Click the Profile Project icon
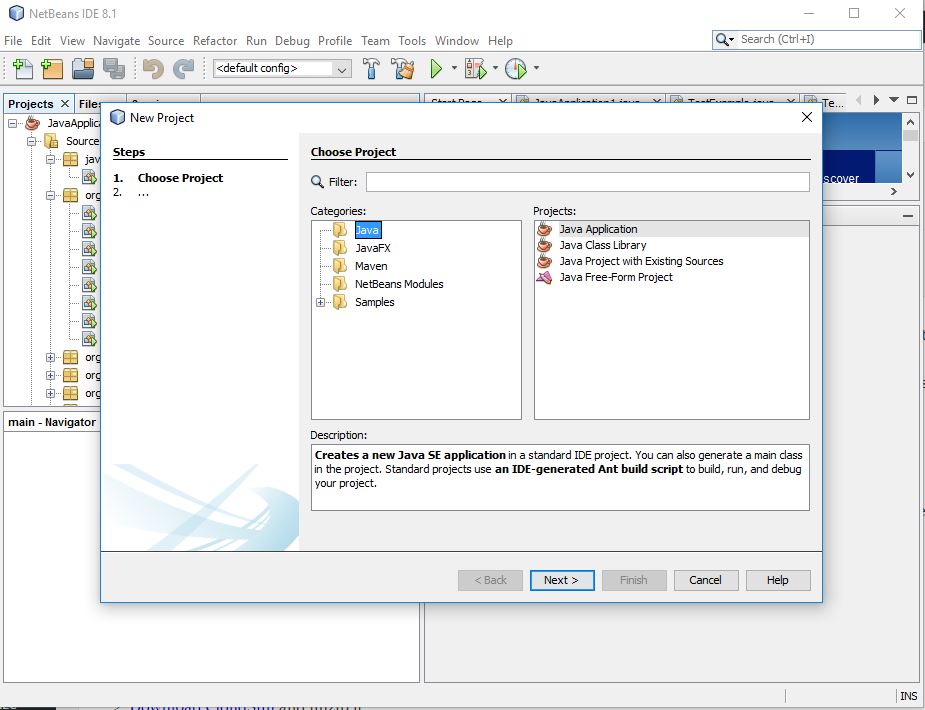Image resolution: width=925 pixels, height=710 pixels. click(x=517, y=68)
